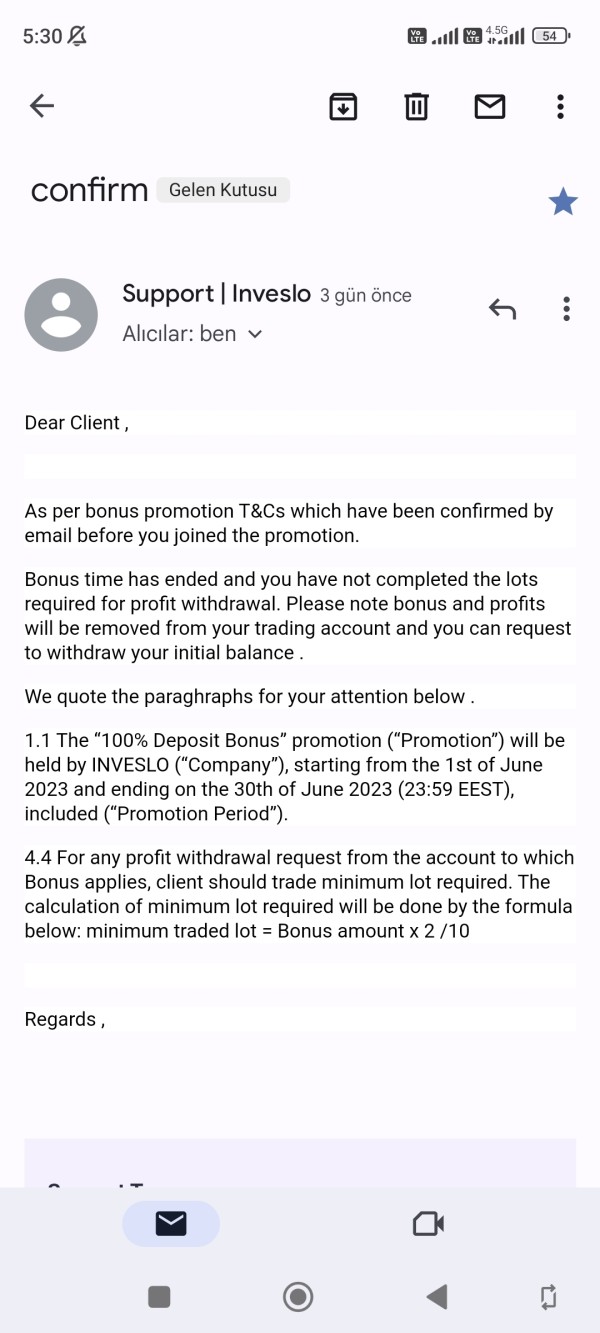Open message options beside the reply arrow
Screen dimensions: 600x1333
[566, 309]
